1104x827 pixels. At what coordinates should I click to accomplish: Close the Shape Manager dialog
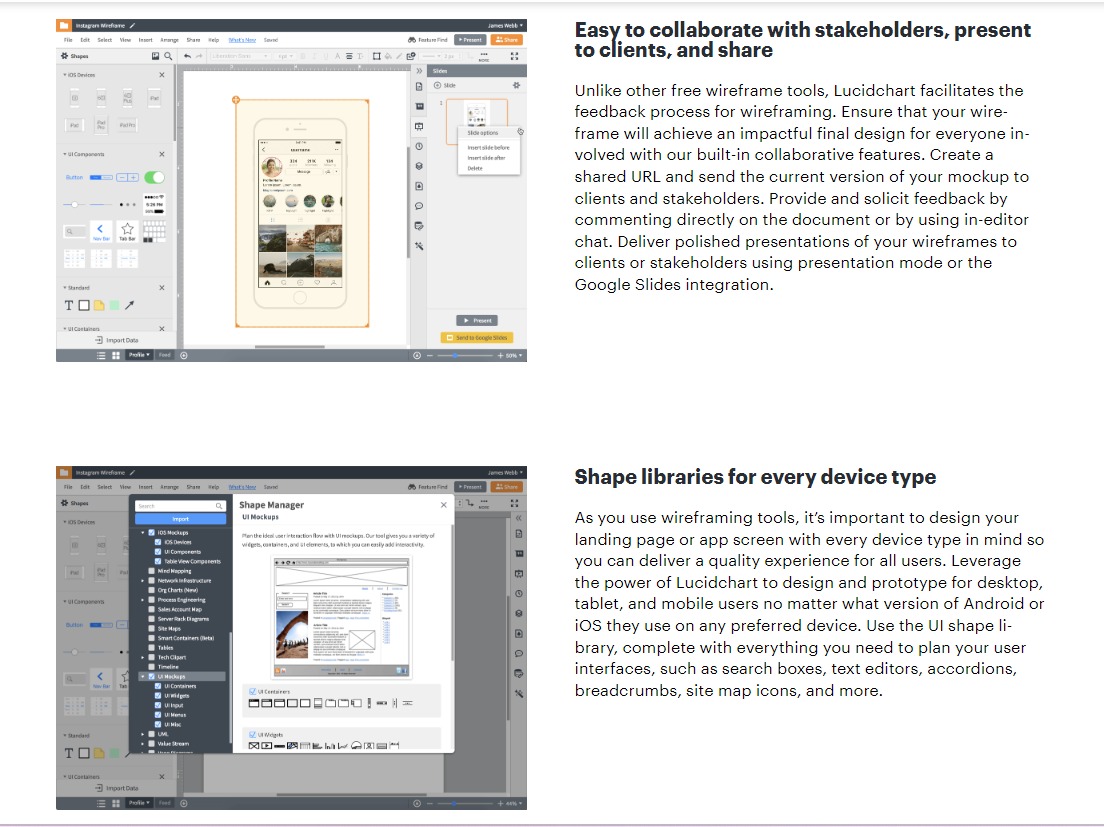click(444, 505)
